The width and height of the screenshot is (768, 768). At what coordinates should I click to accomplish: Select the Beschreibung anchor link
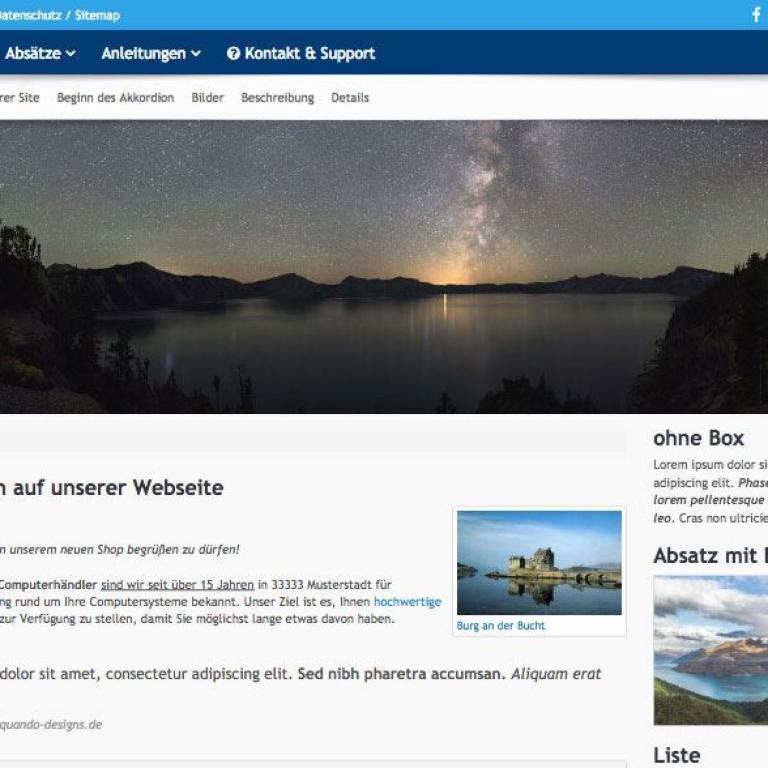[x=278, y=97]
